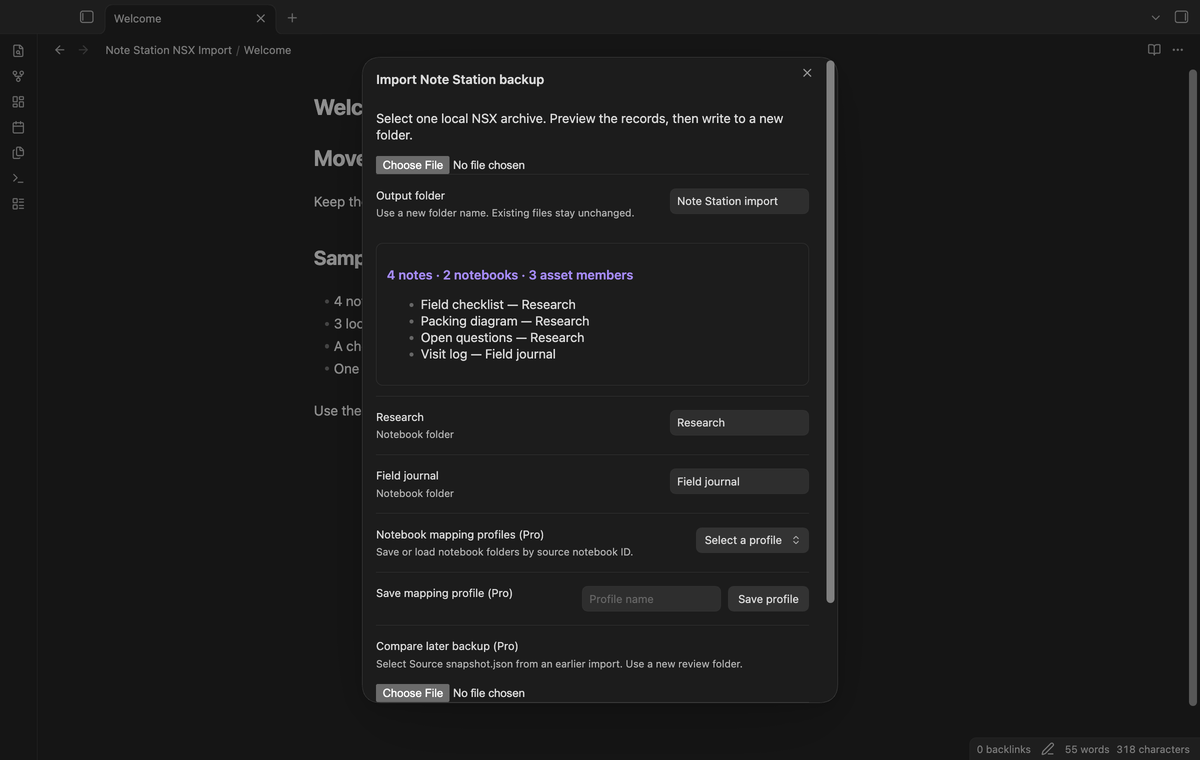
Task: Click the Save profile button
Action: coord(768,599)
